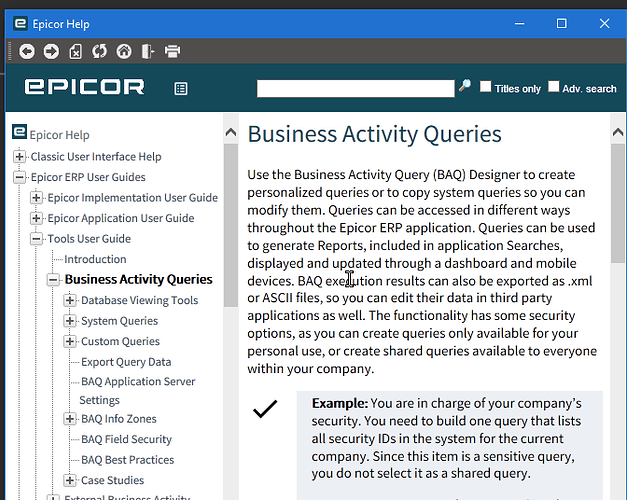The height and width of the screenshot is (500, 627).
Task: Click the toolbar grip handle
Action: tap(10, 51)
